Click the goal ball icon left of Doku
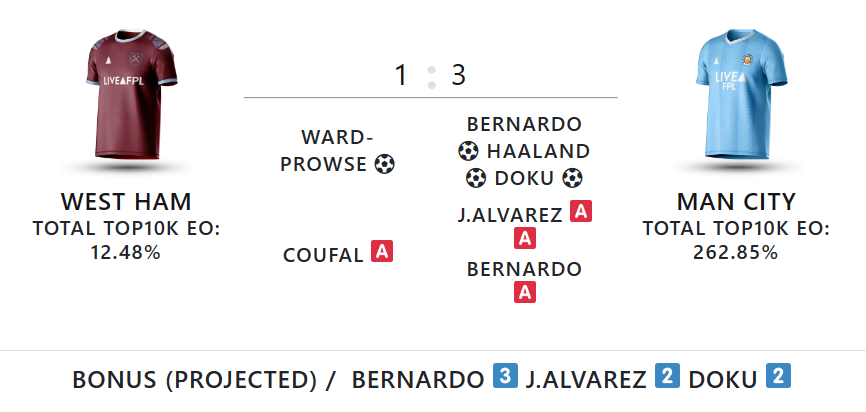Screen dimensions: 866x412 (x=476, y=178)
